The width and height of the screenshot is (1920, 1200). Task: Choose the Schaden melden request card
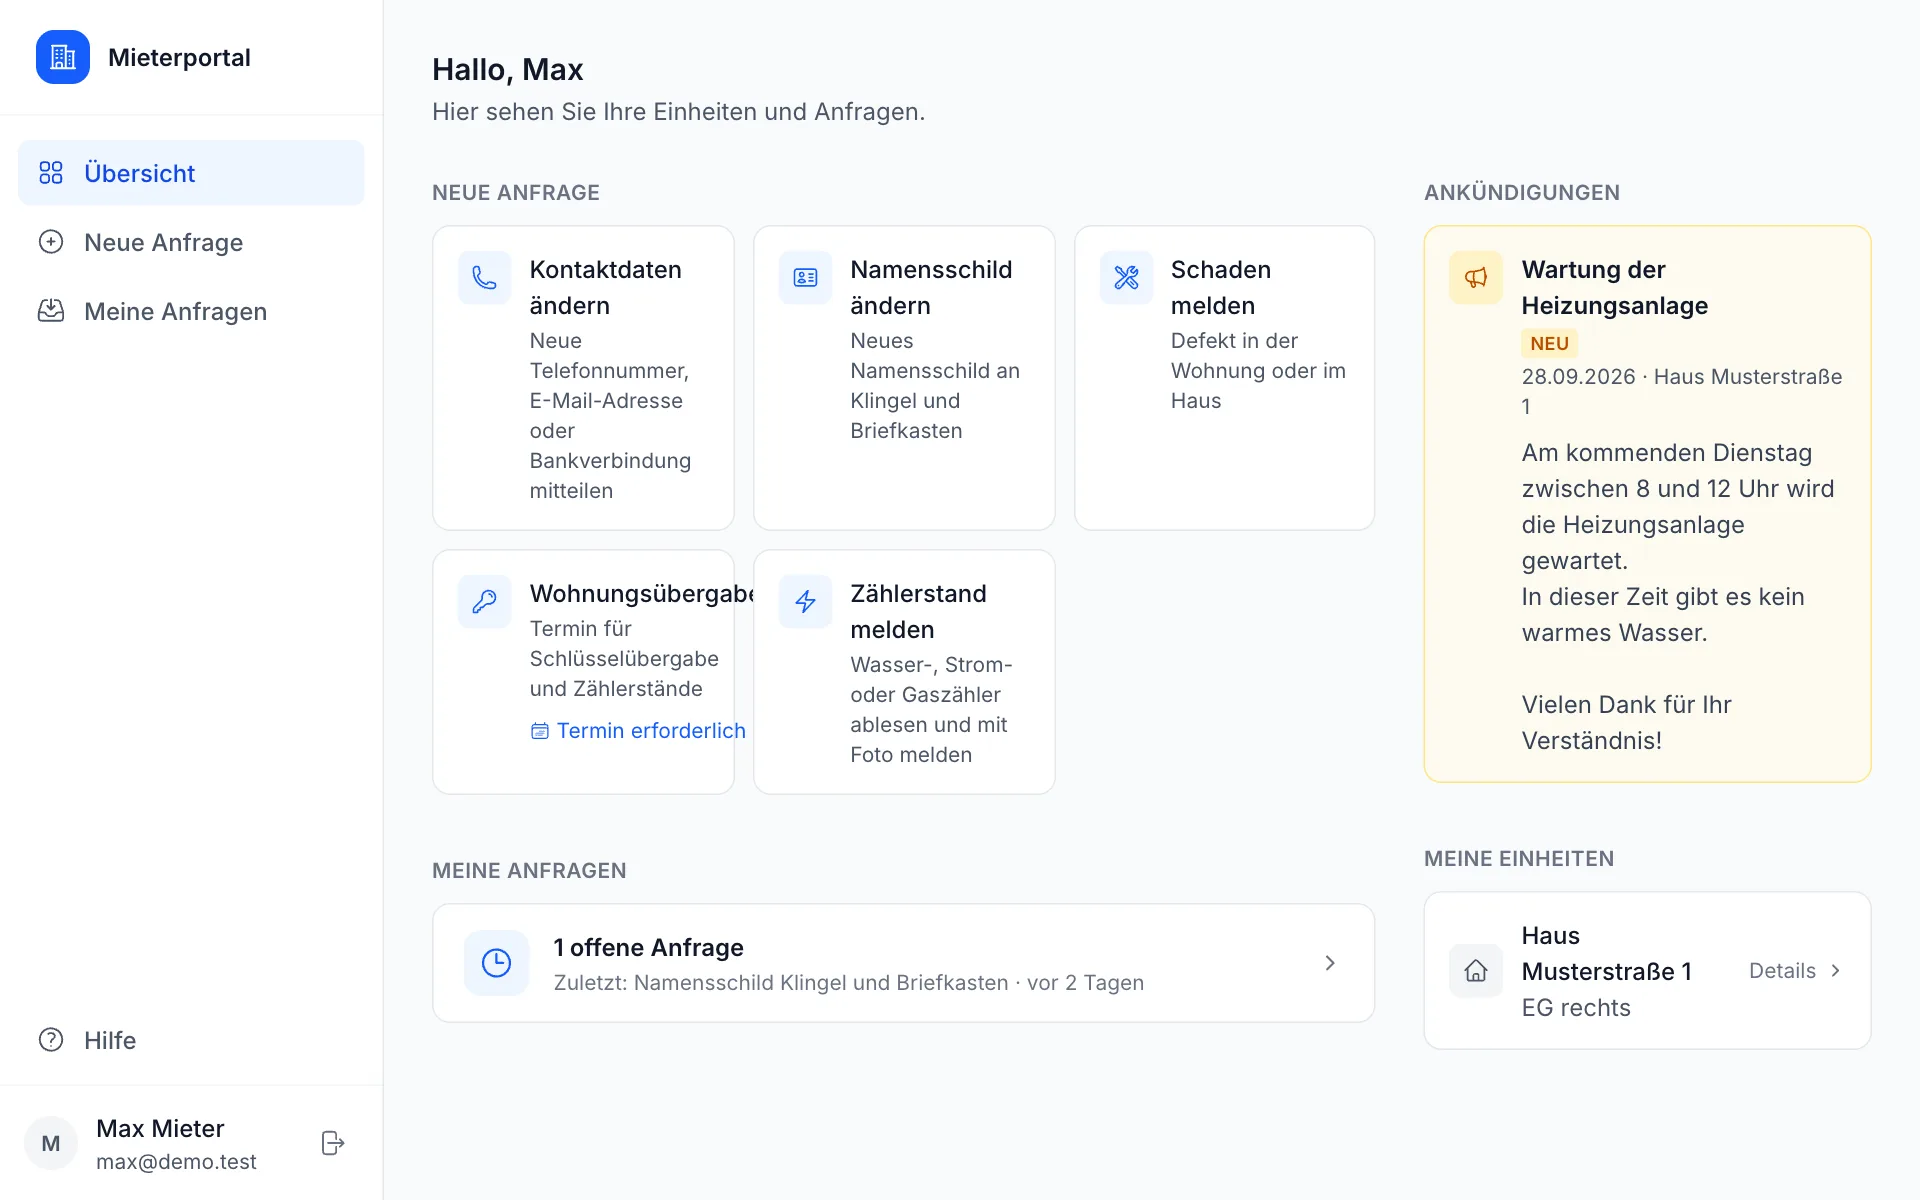[x=1224, y=378]
